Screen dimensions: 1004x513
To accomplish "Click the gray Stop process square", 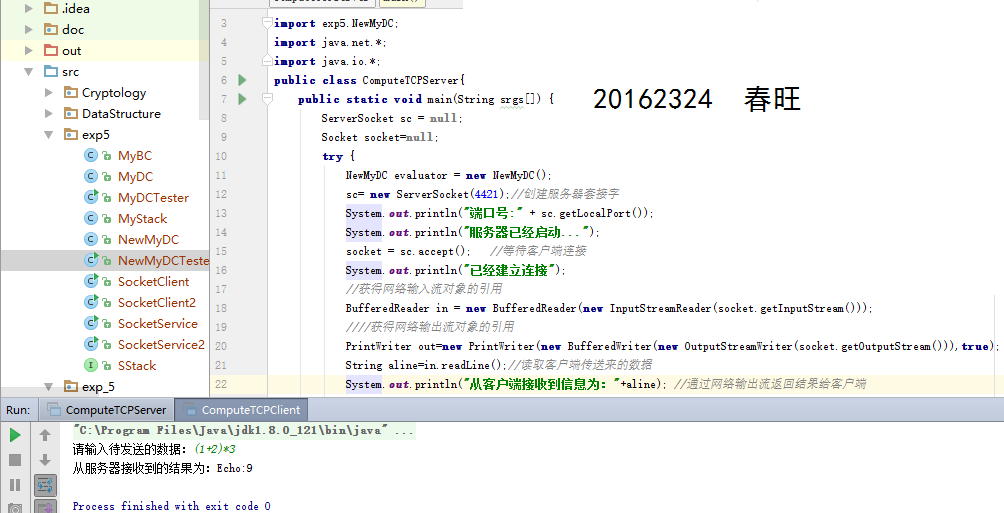I will pyautogui.click(x=15, y=460).
